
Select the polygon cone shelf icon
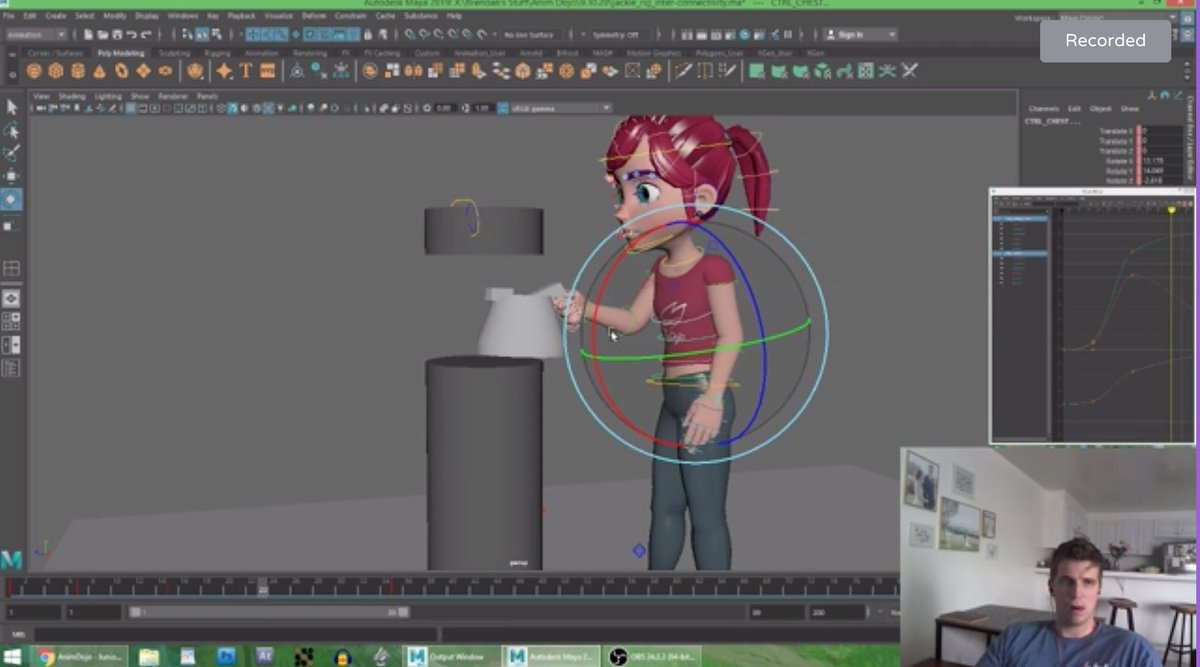pyautogui.click(x=100, y=71)
